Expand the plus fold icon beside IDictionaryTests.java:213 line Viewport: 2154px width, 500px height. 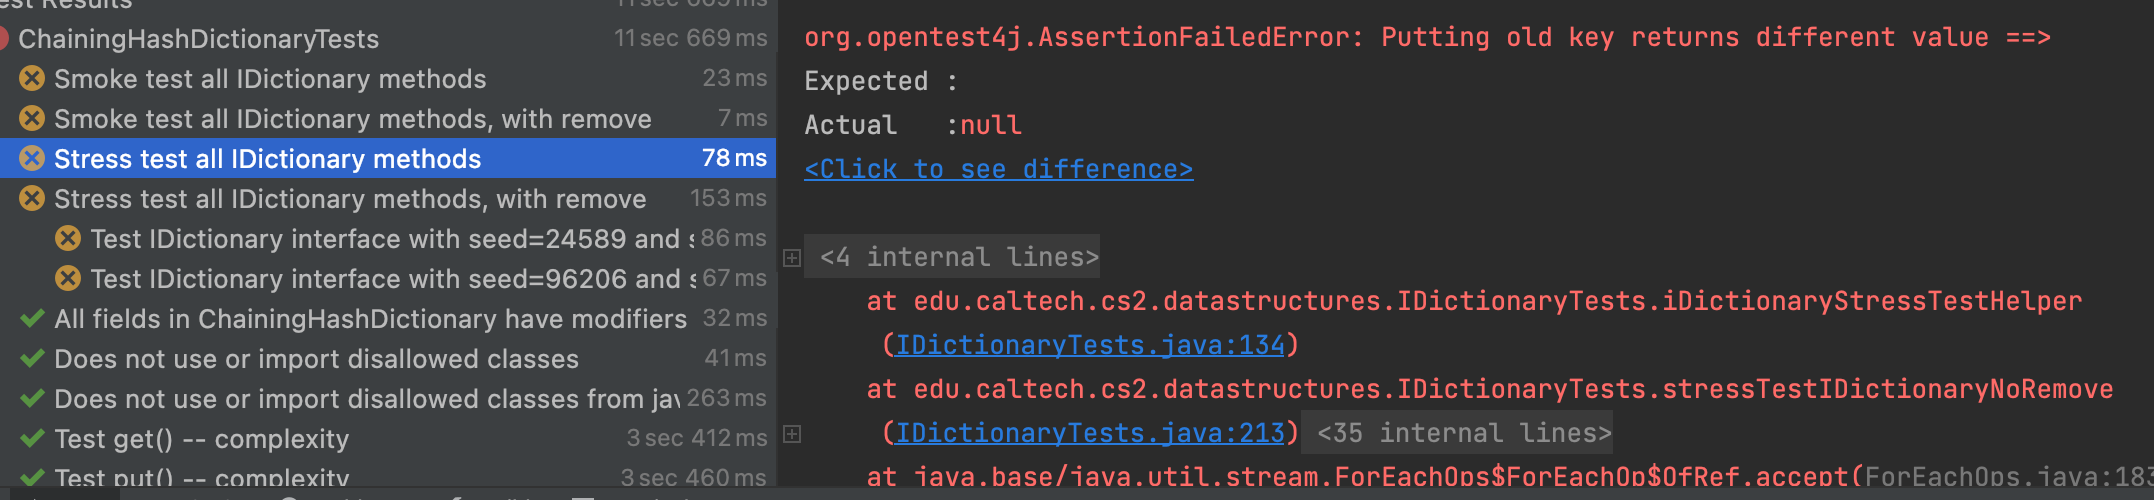[x=792, y=434]
